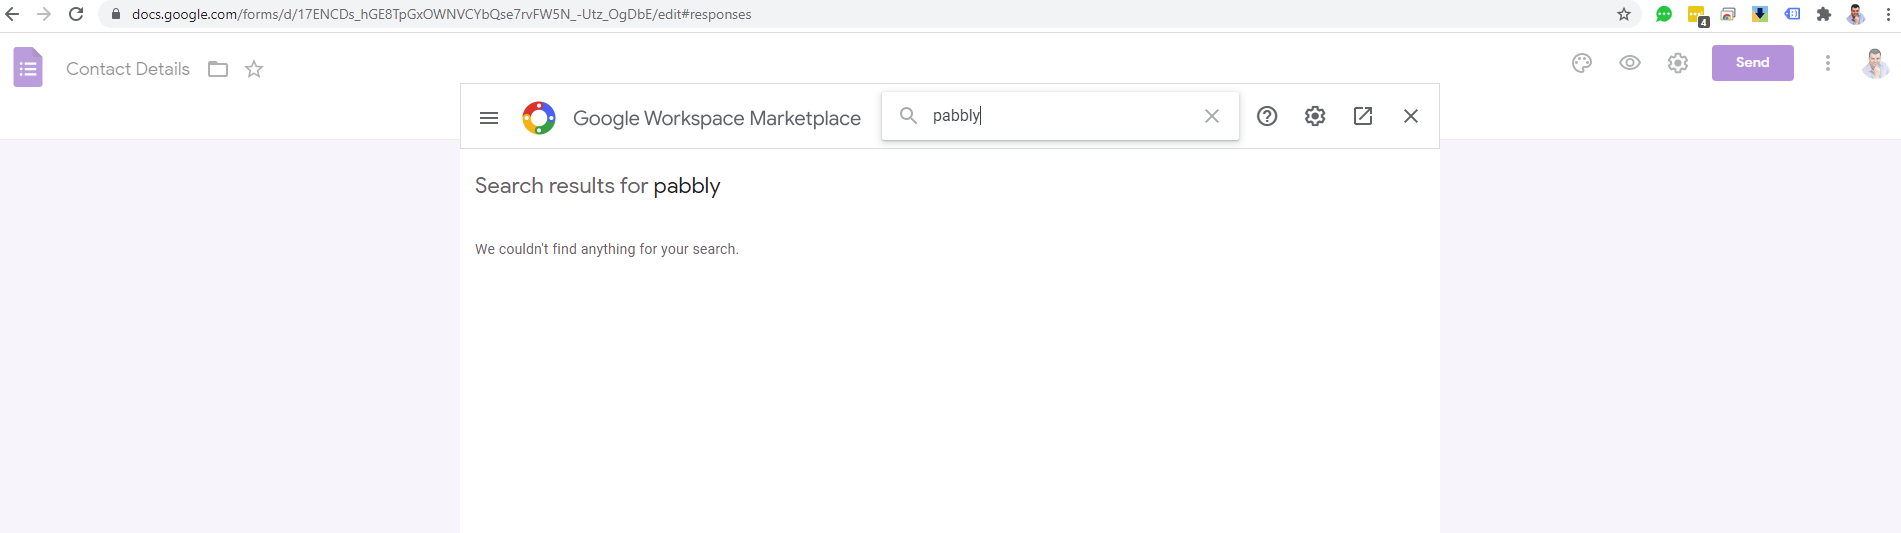1901x533 pixels.
Task: Open Marketplace settings gear
Action: pos(1315,116)
